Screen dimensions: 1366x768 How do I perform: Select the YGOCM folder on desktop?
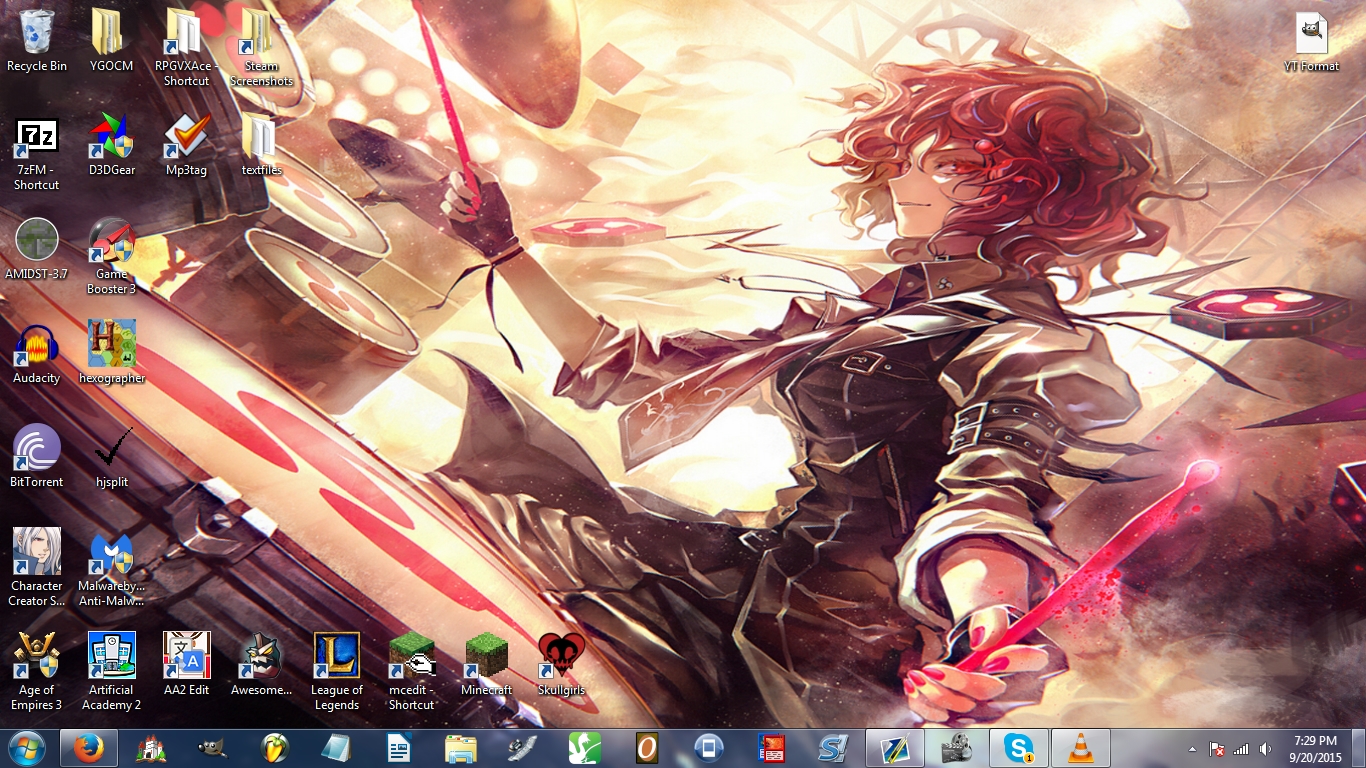coord(111,41)
